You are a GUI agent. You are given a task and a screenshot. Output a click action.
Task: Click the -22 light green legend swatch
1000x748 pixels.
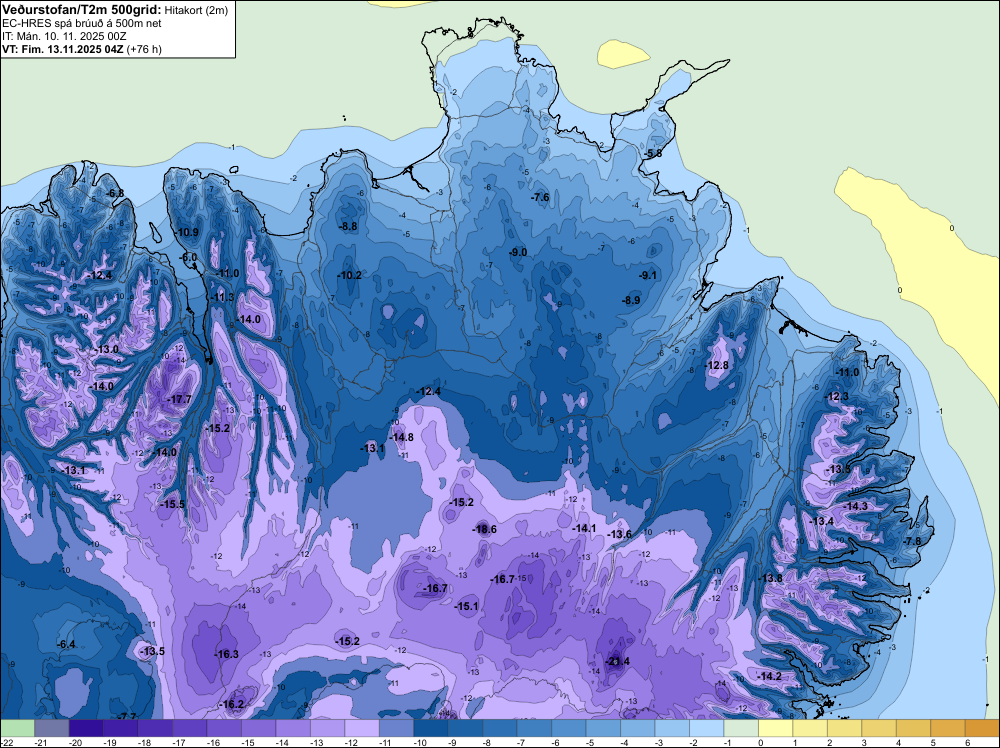click(17, 728)
